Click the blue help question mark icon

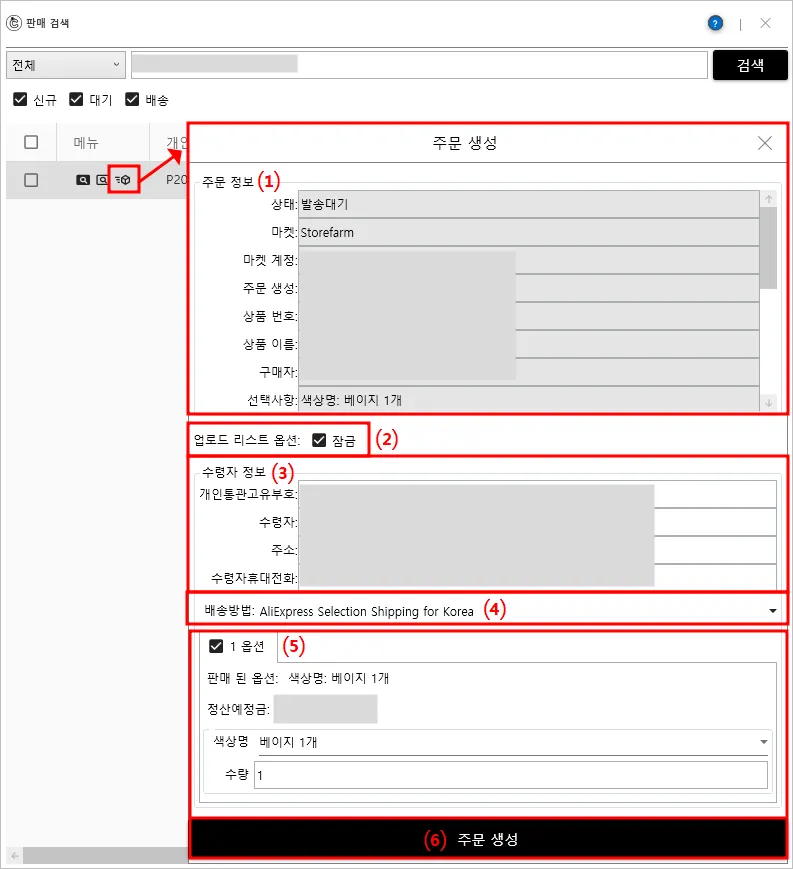click(715, 23)
